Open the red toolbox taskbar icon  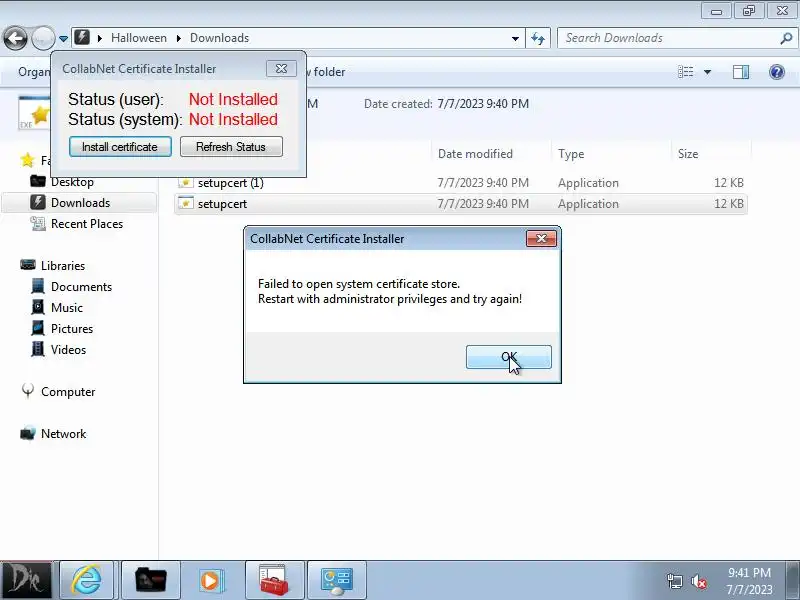pos(274,580)
